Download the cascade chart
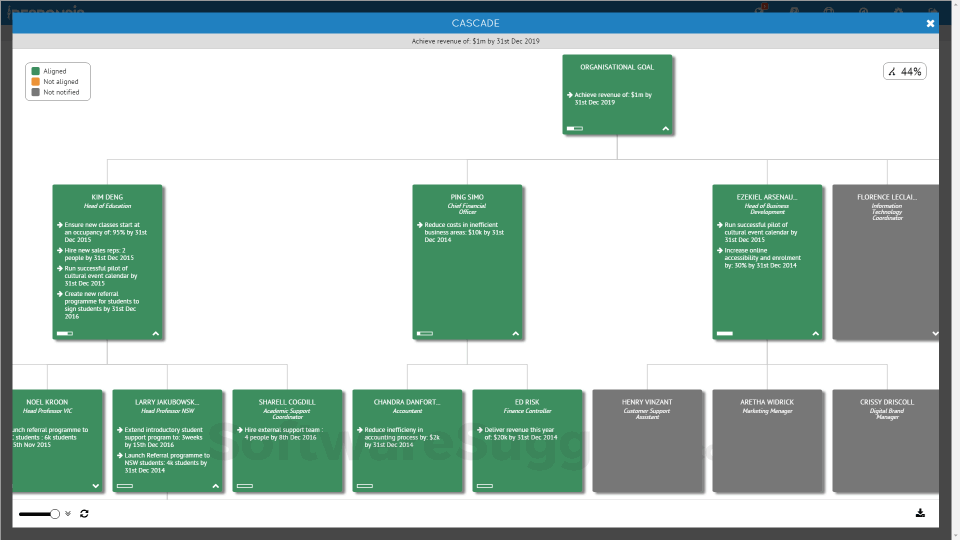This screenshot has width=960, height=540. (920, 513)
